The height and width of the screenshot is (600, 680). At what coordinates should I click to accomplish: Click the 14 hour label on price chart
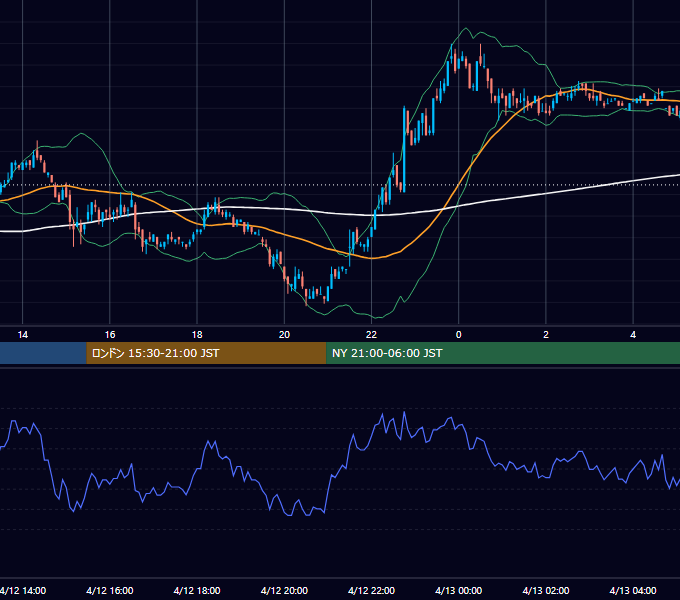pos(23,335)
